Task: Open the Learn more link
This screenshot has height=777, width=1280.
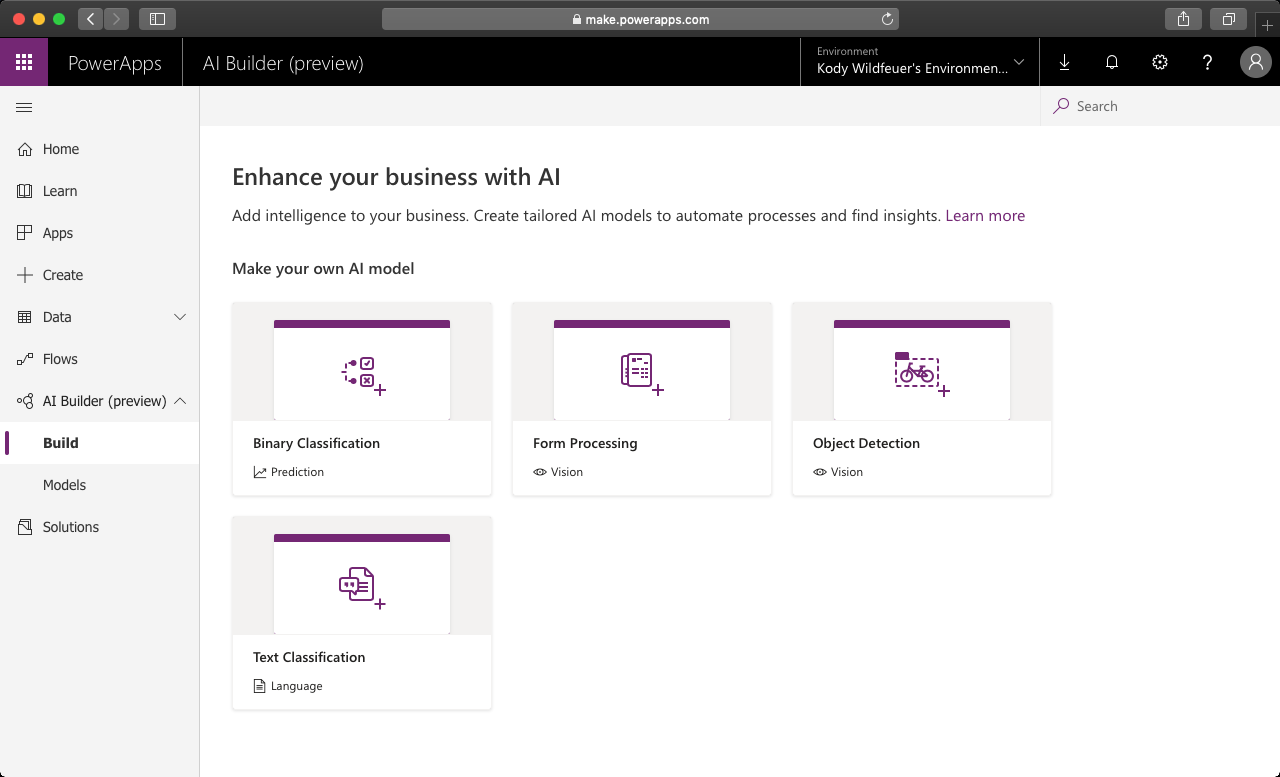Action: pos(985,215)
